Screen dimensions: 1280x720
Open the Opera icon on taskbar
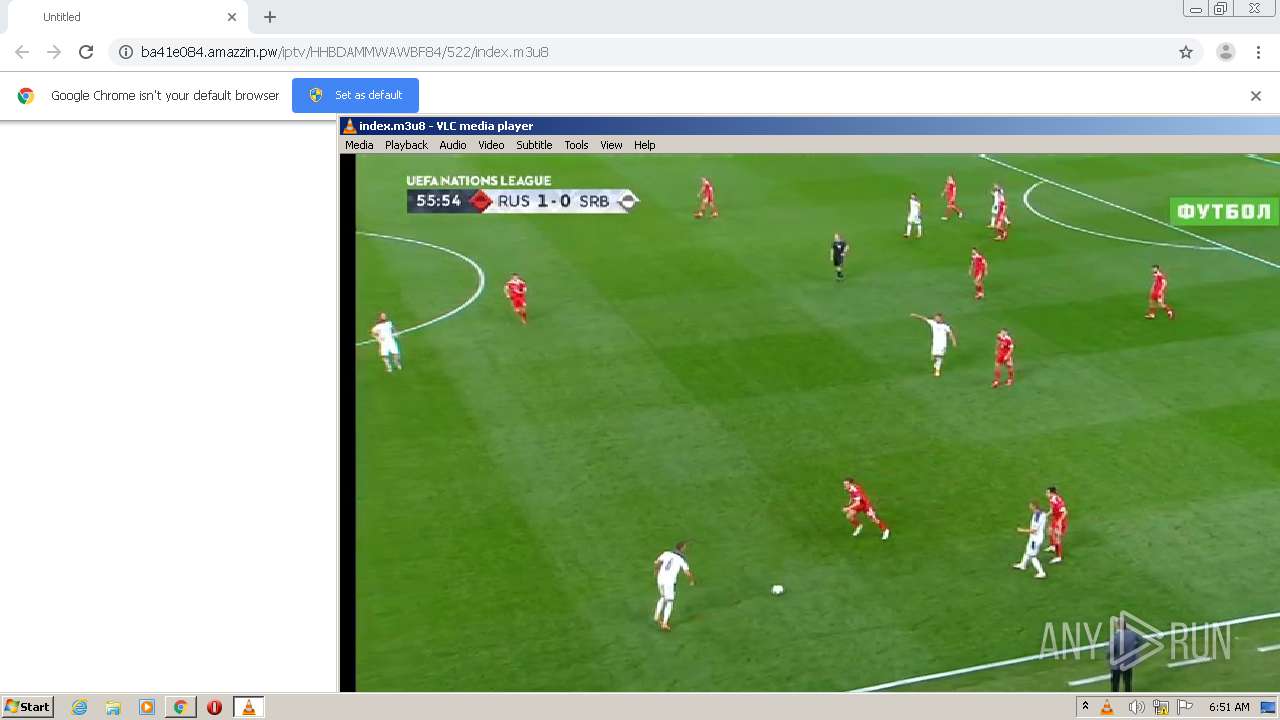pyautogui.click(x=214, y=707)
